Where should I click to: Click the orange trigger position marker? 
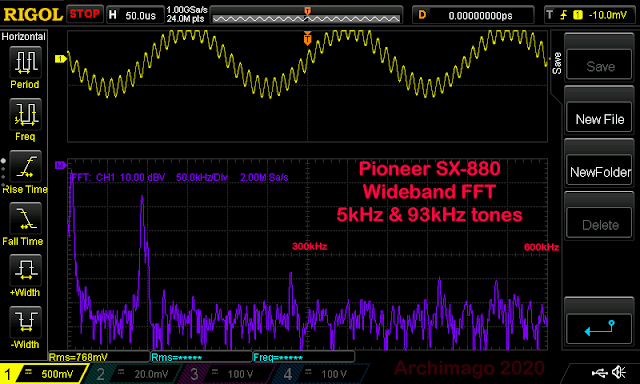pos(308,38)
